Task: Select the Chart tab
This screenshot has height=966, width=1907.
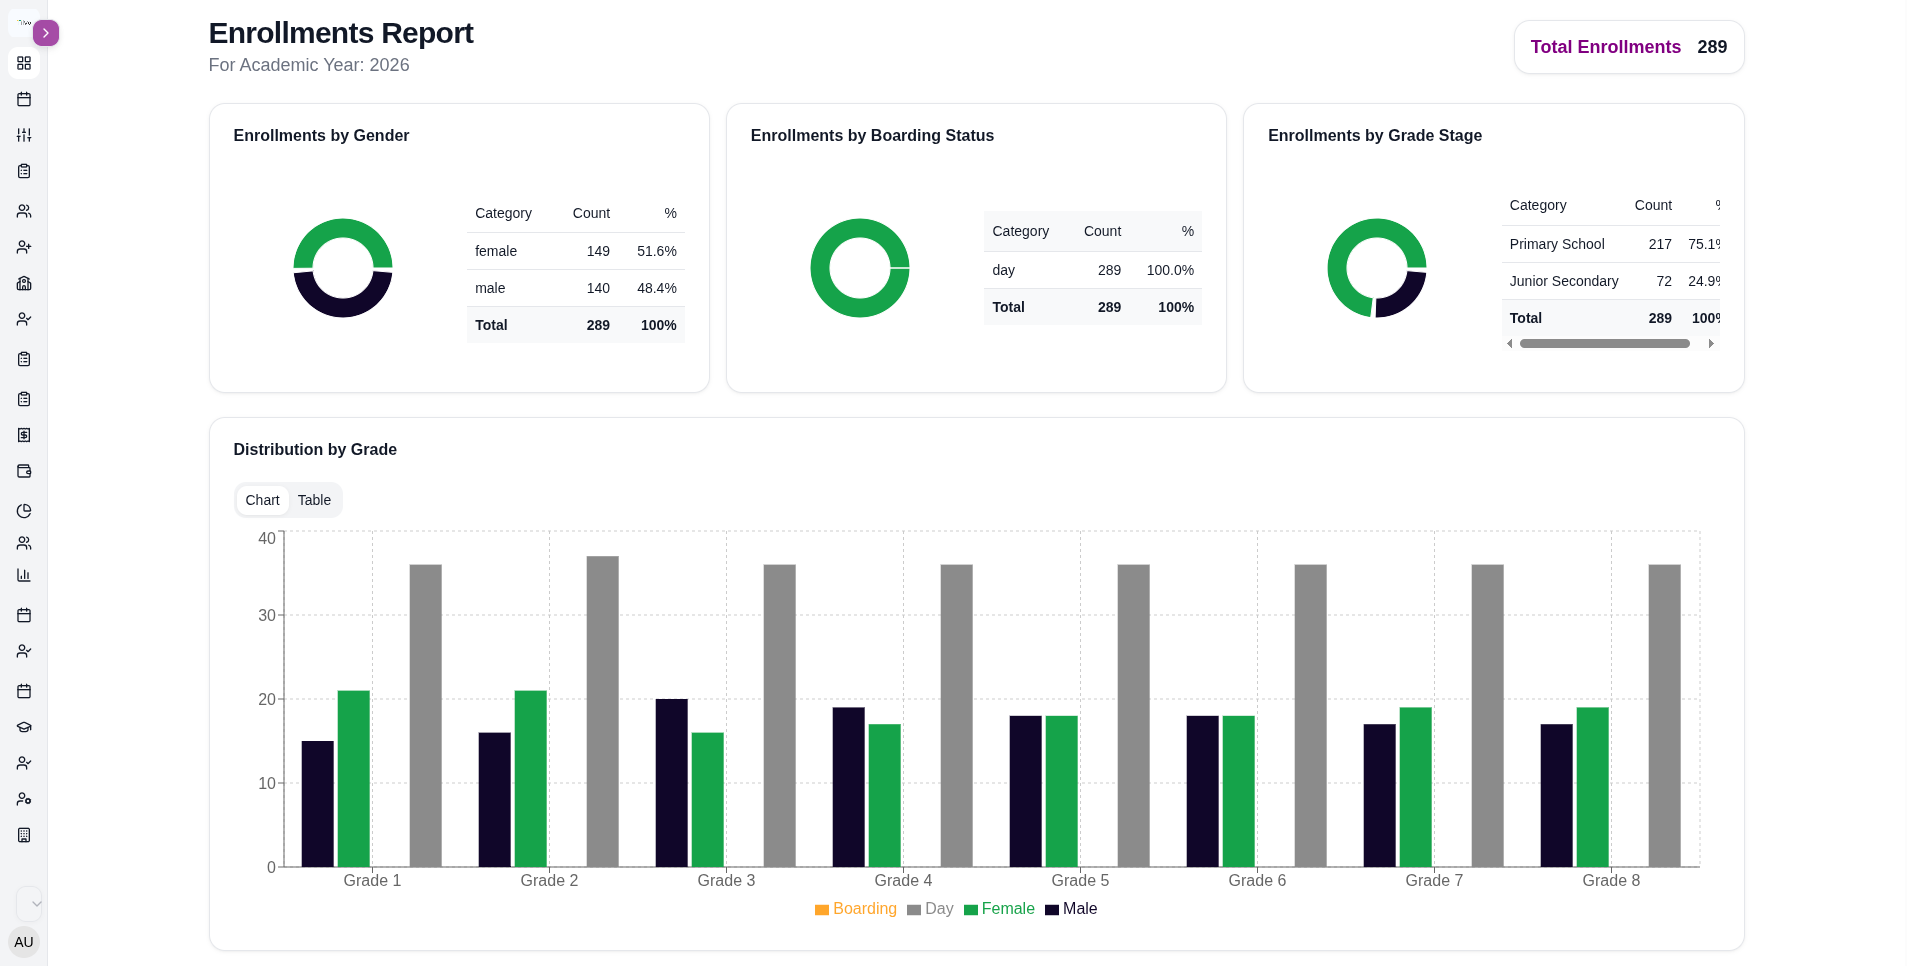Action: tap(263, 500)
